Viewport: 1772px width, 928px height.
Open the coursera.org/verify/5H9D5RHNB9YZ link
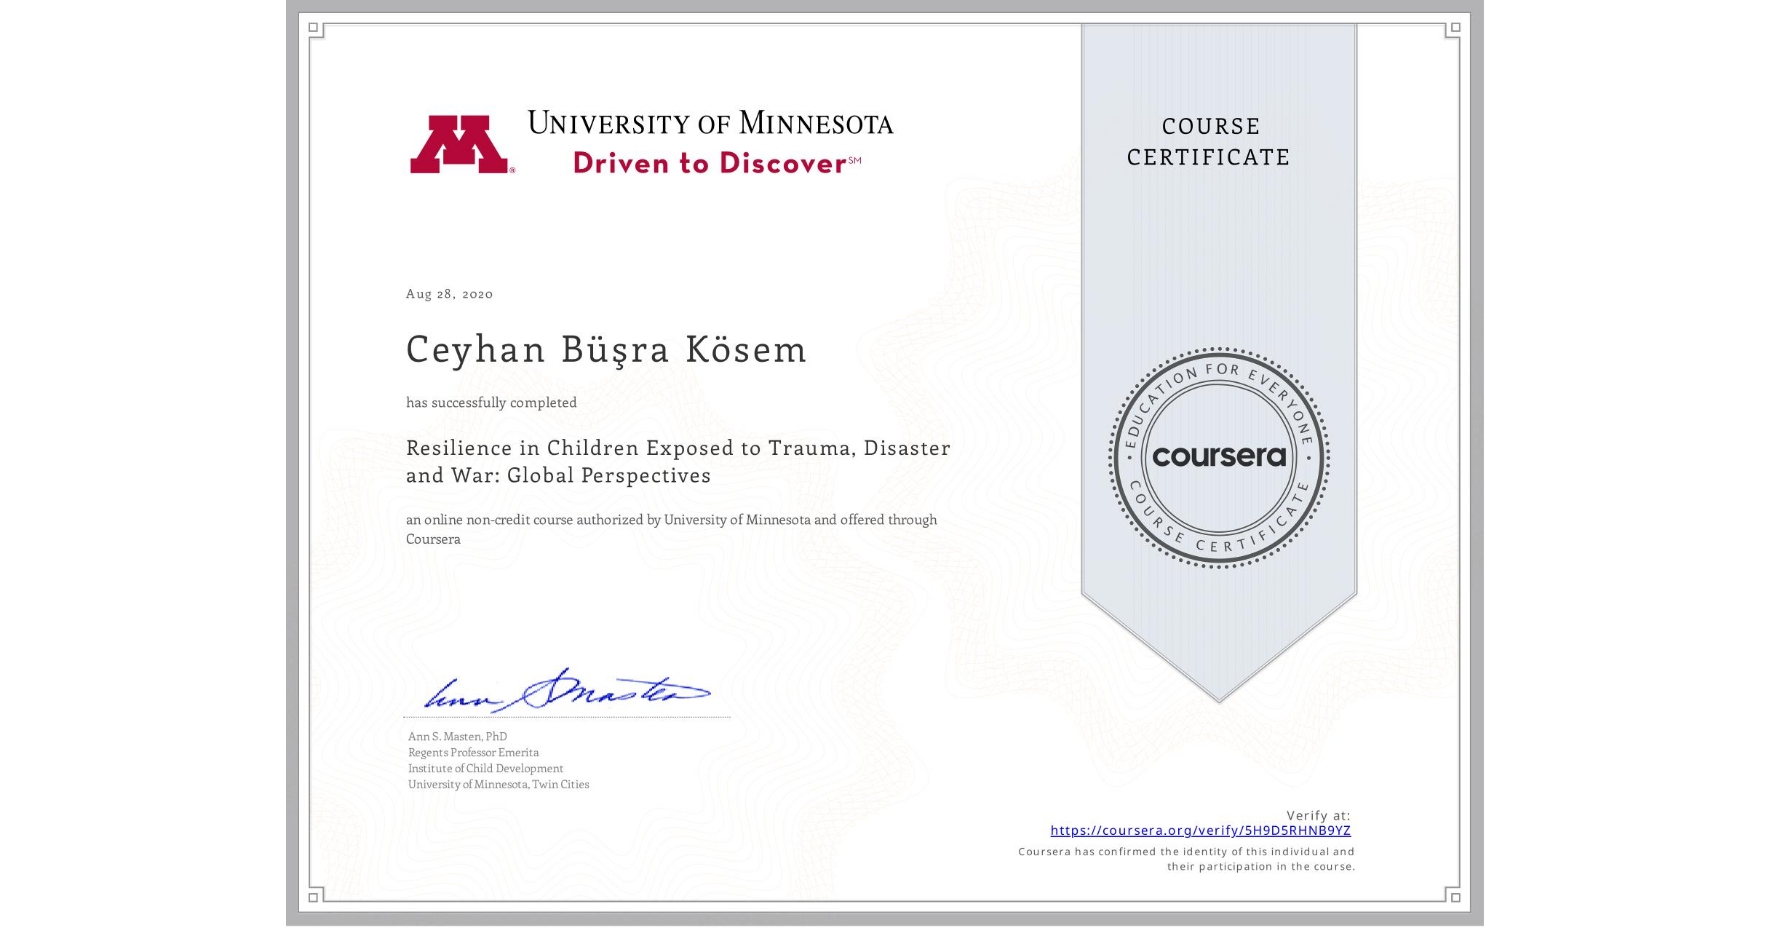click(x=1199, y=830)
